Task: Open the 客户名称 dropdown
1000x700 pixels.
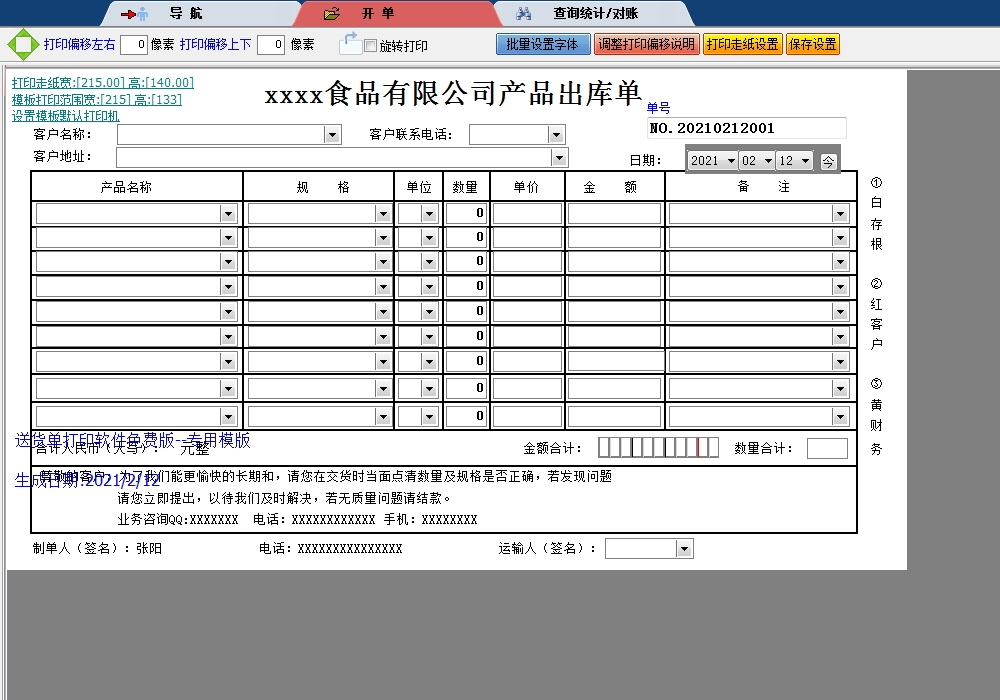Action: 333,133
